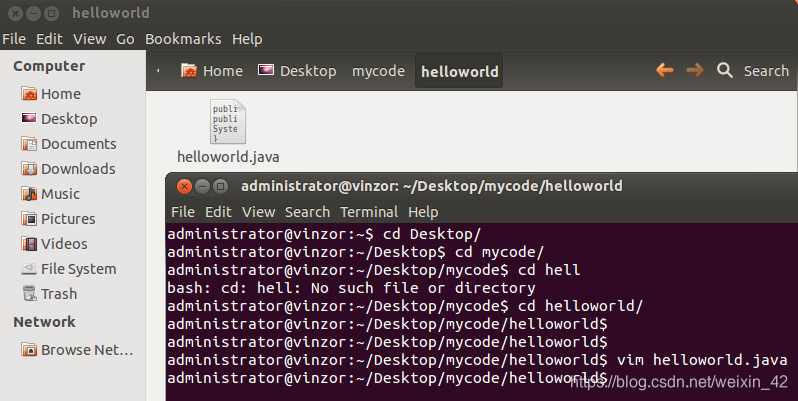Go to Music folder in sidebar

click(50, 194)
